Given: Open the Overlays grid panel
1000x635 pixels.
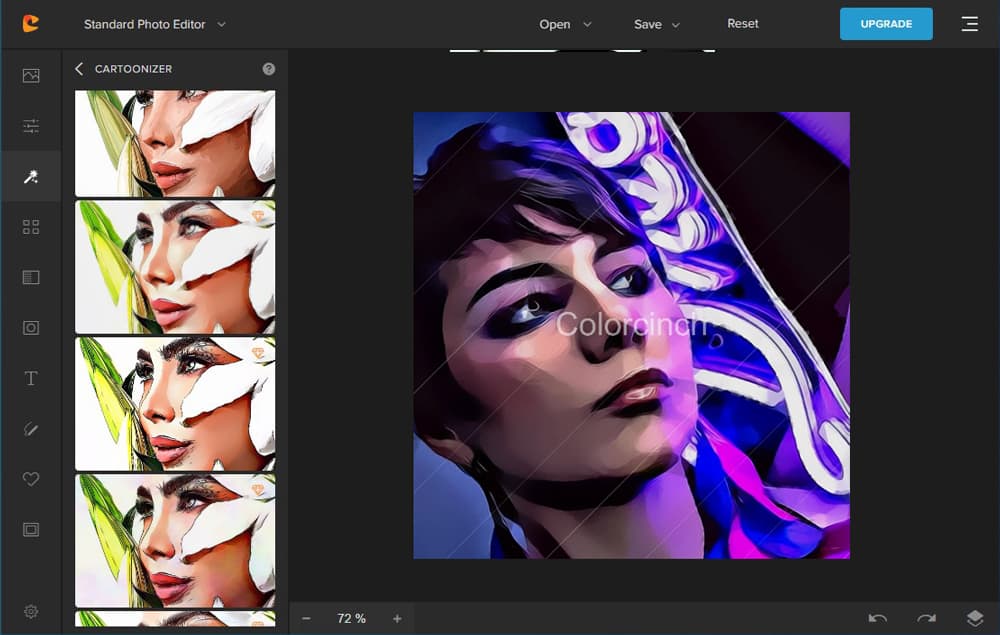Looking at the screenshot, I should click(x=31, y=227).
